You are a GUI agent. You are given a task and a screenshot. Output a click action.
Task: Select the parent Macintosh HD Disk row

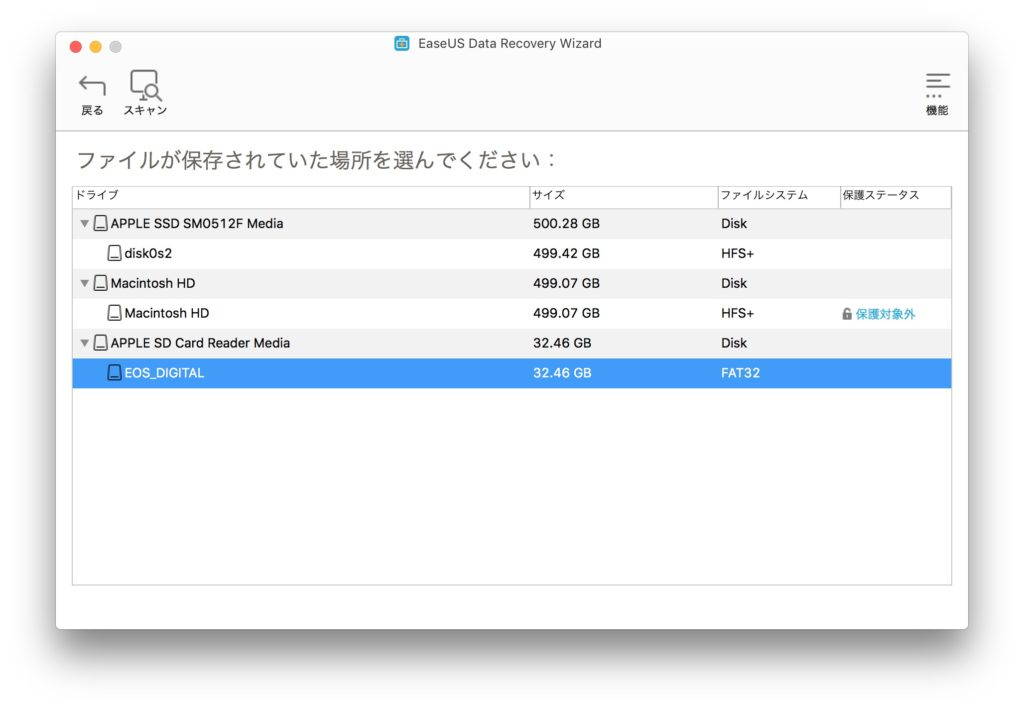(512, 283)
